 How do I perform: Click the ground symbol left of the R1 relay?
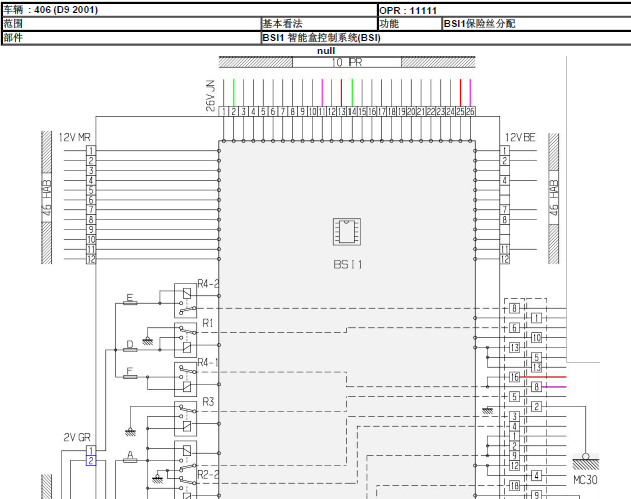[148, 342]
